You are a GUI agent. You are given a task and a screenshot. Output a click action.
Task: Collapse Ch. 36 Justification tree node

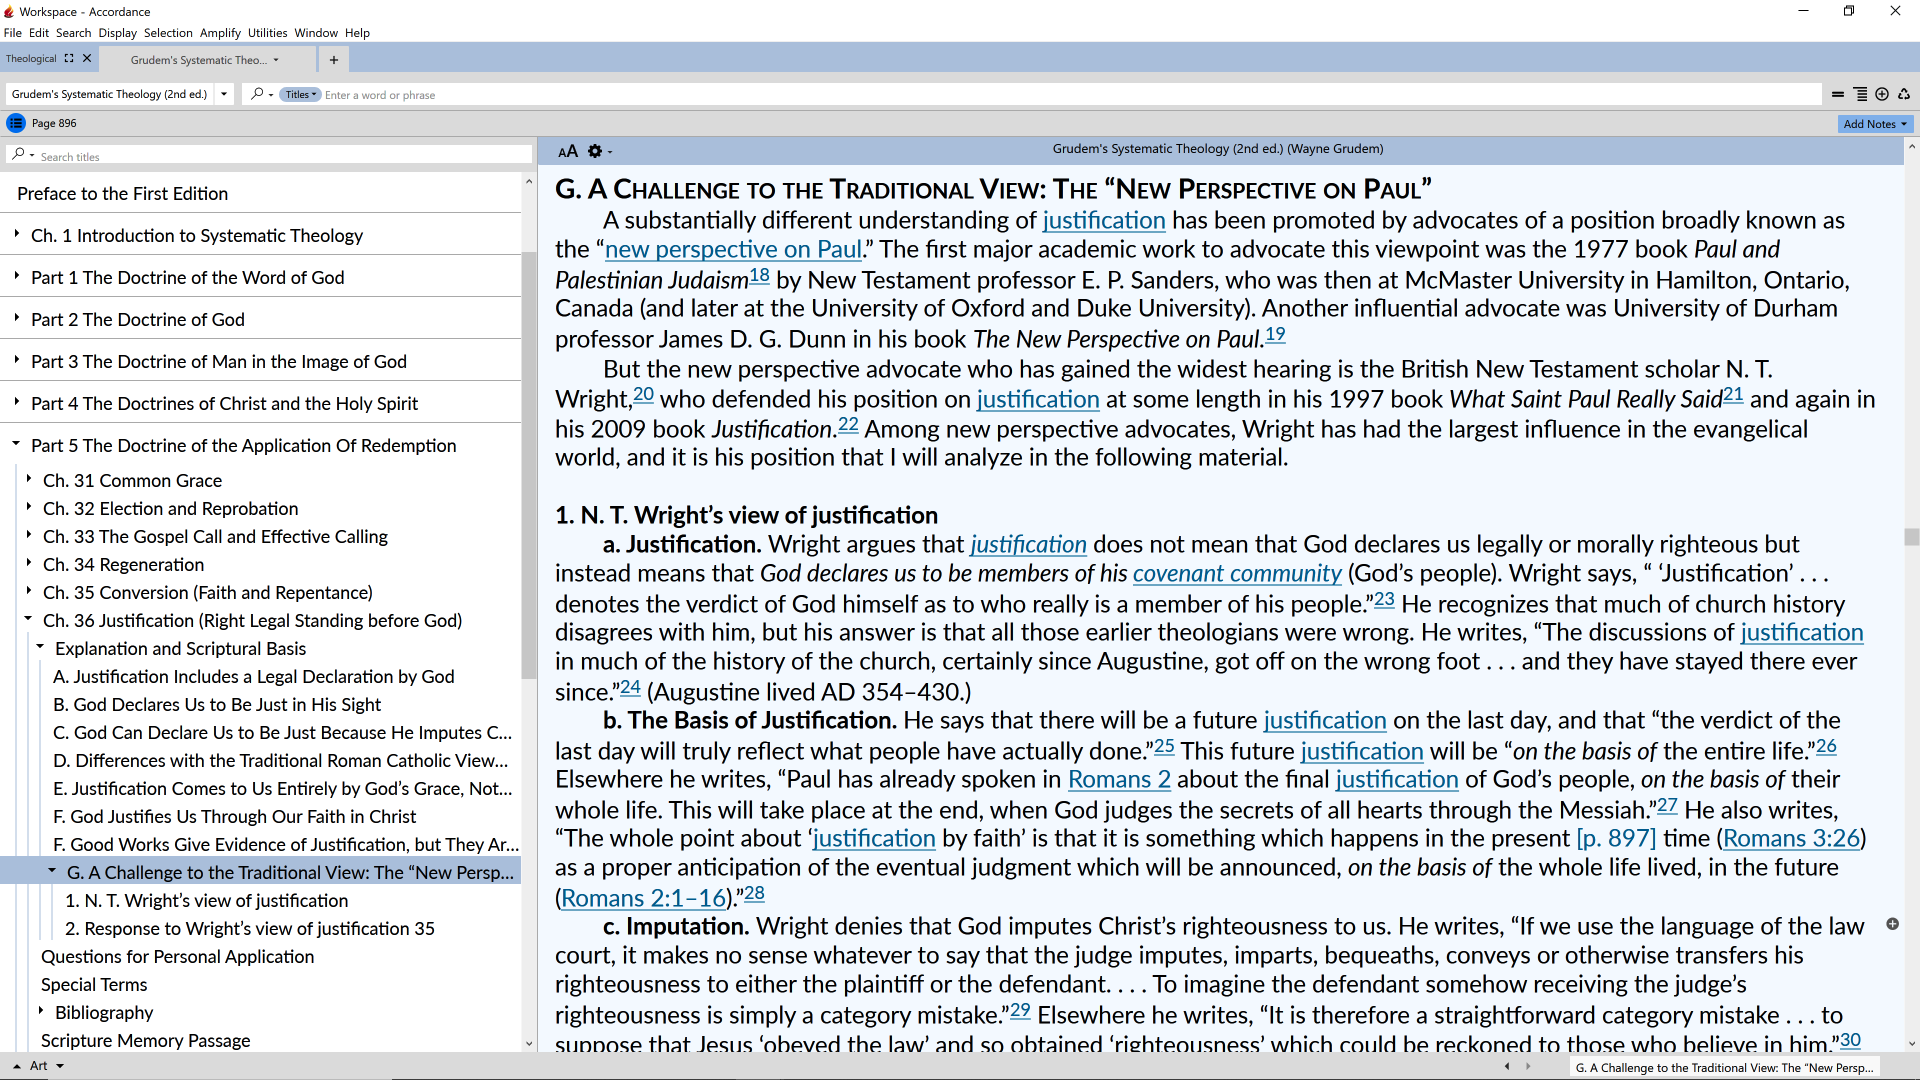pyautogui.click(x=29, y=619)
